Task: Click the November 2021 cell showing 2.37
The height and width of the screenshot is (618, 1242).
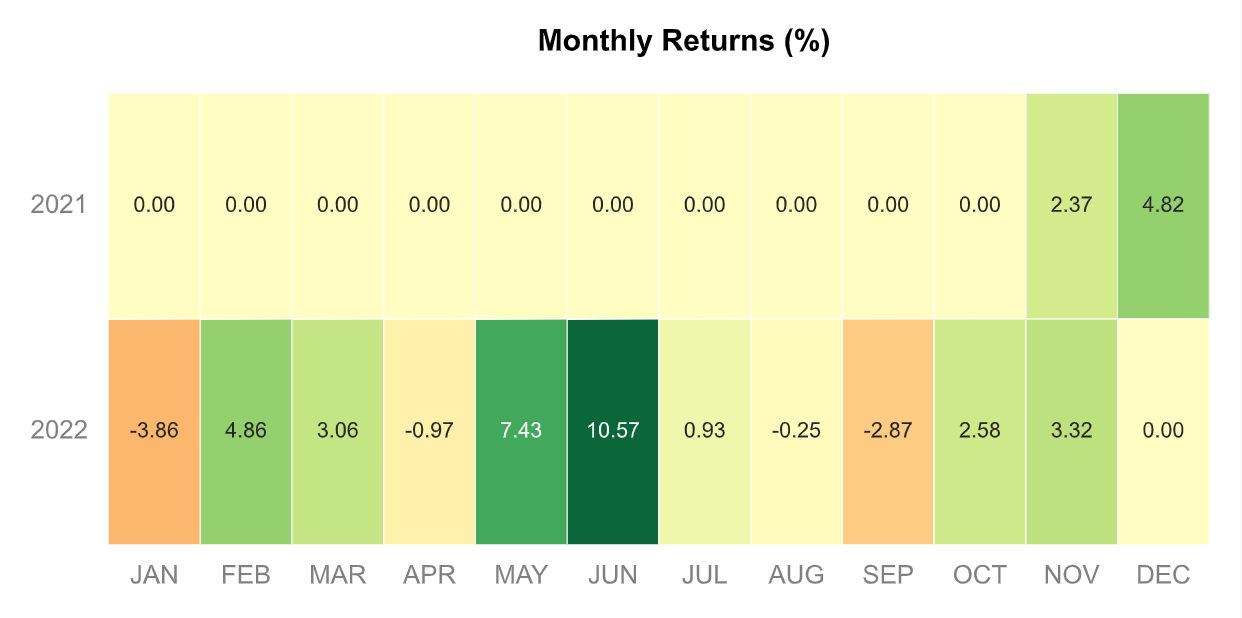Action: 1072,206
